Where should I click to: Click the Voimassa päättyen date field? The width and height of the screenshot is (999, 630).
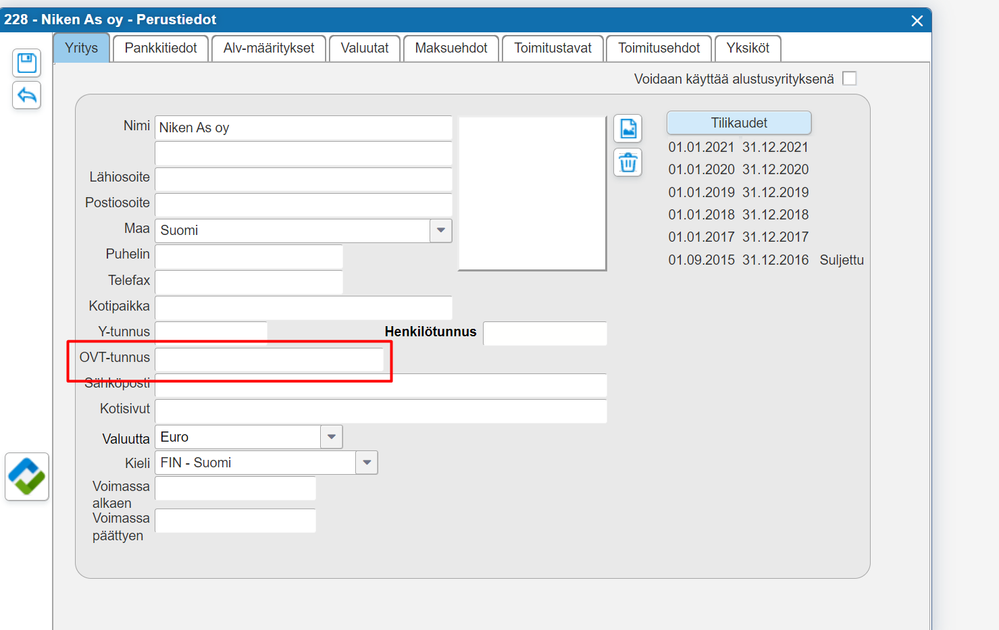click(x=236, y=520)
